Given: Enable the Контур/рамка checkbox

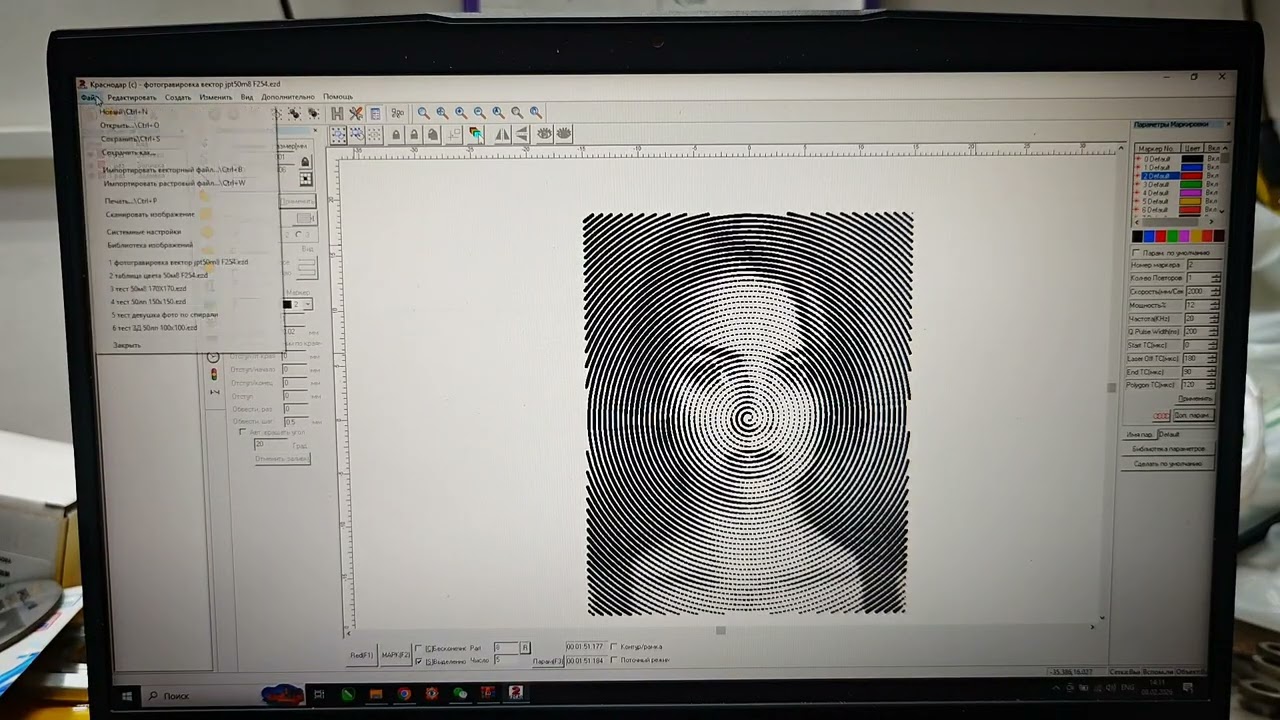Looking at the screenshot, I should click(x=613, y=647).
